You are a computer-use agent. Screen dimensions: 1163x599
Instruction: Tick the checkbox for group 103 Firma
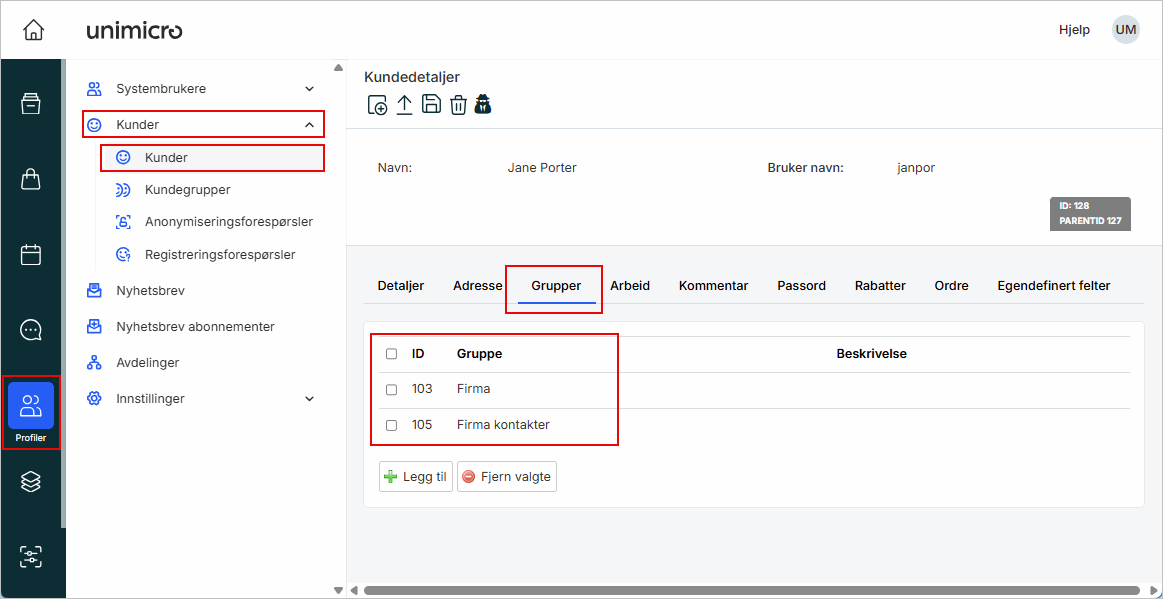[x=392, y=390]
